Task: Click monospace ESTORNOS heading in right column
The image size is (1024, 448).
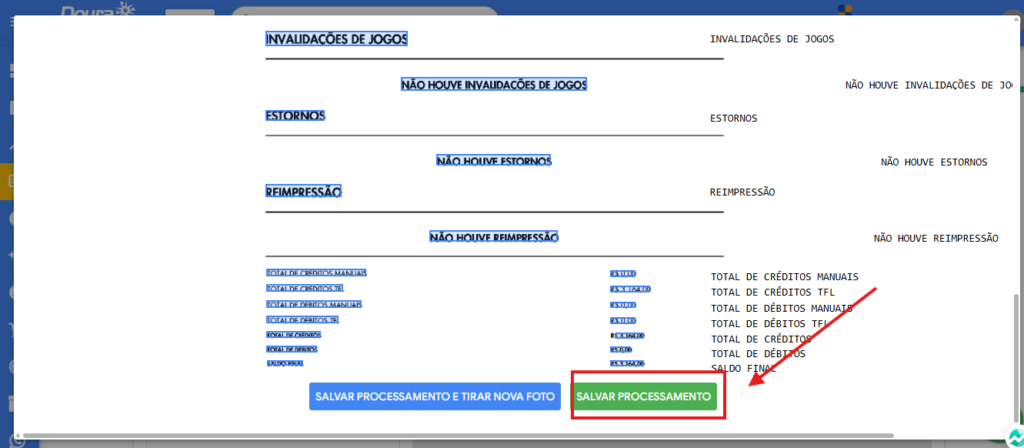Action: 733,118
